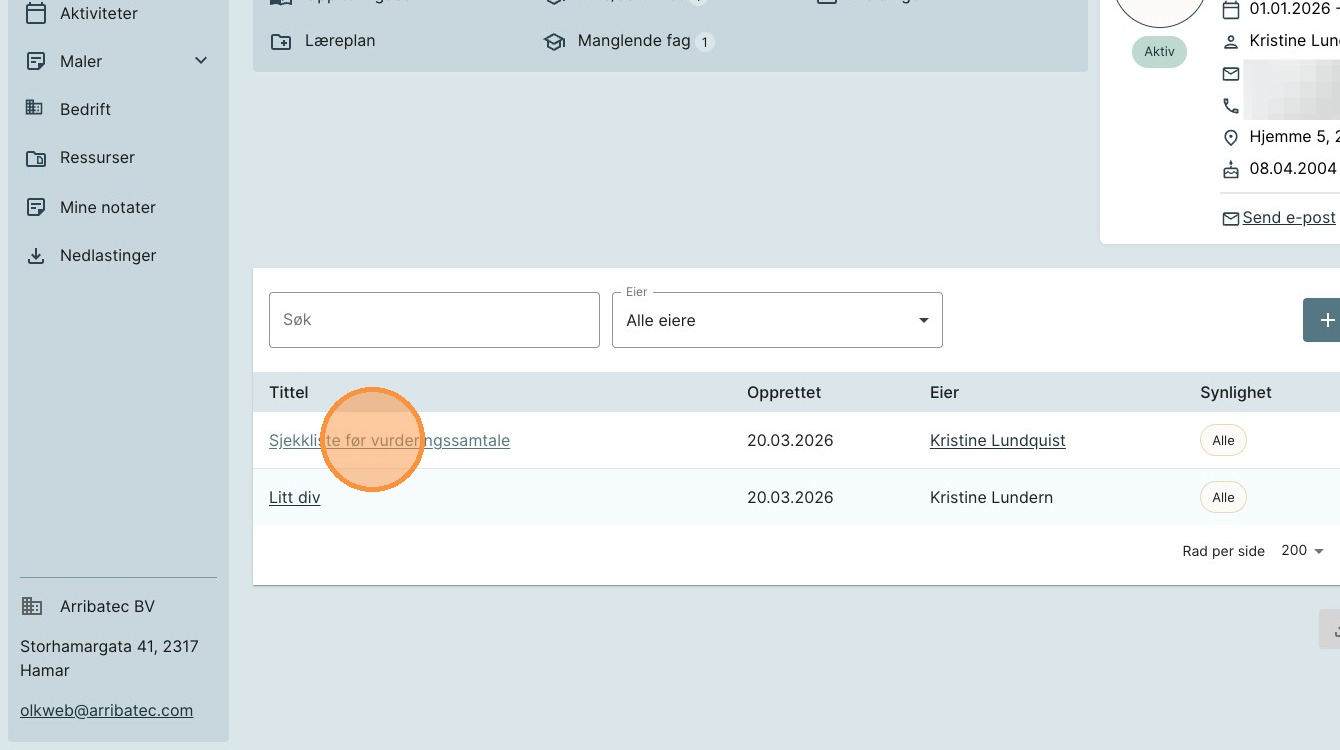Viewport: 1340px width, 750px height.
Task: Change Rad per side 200 dropdown
Action: click(1302, 551)
